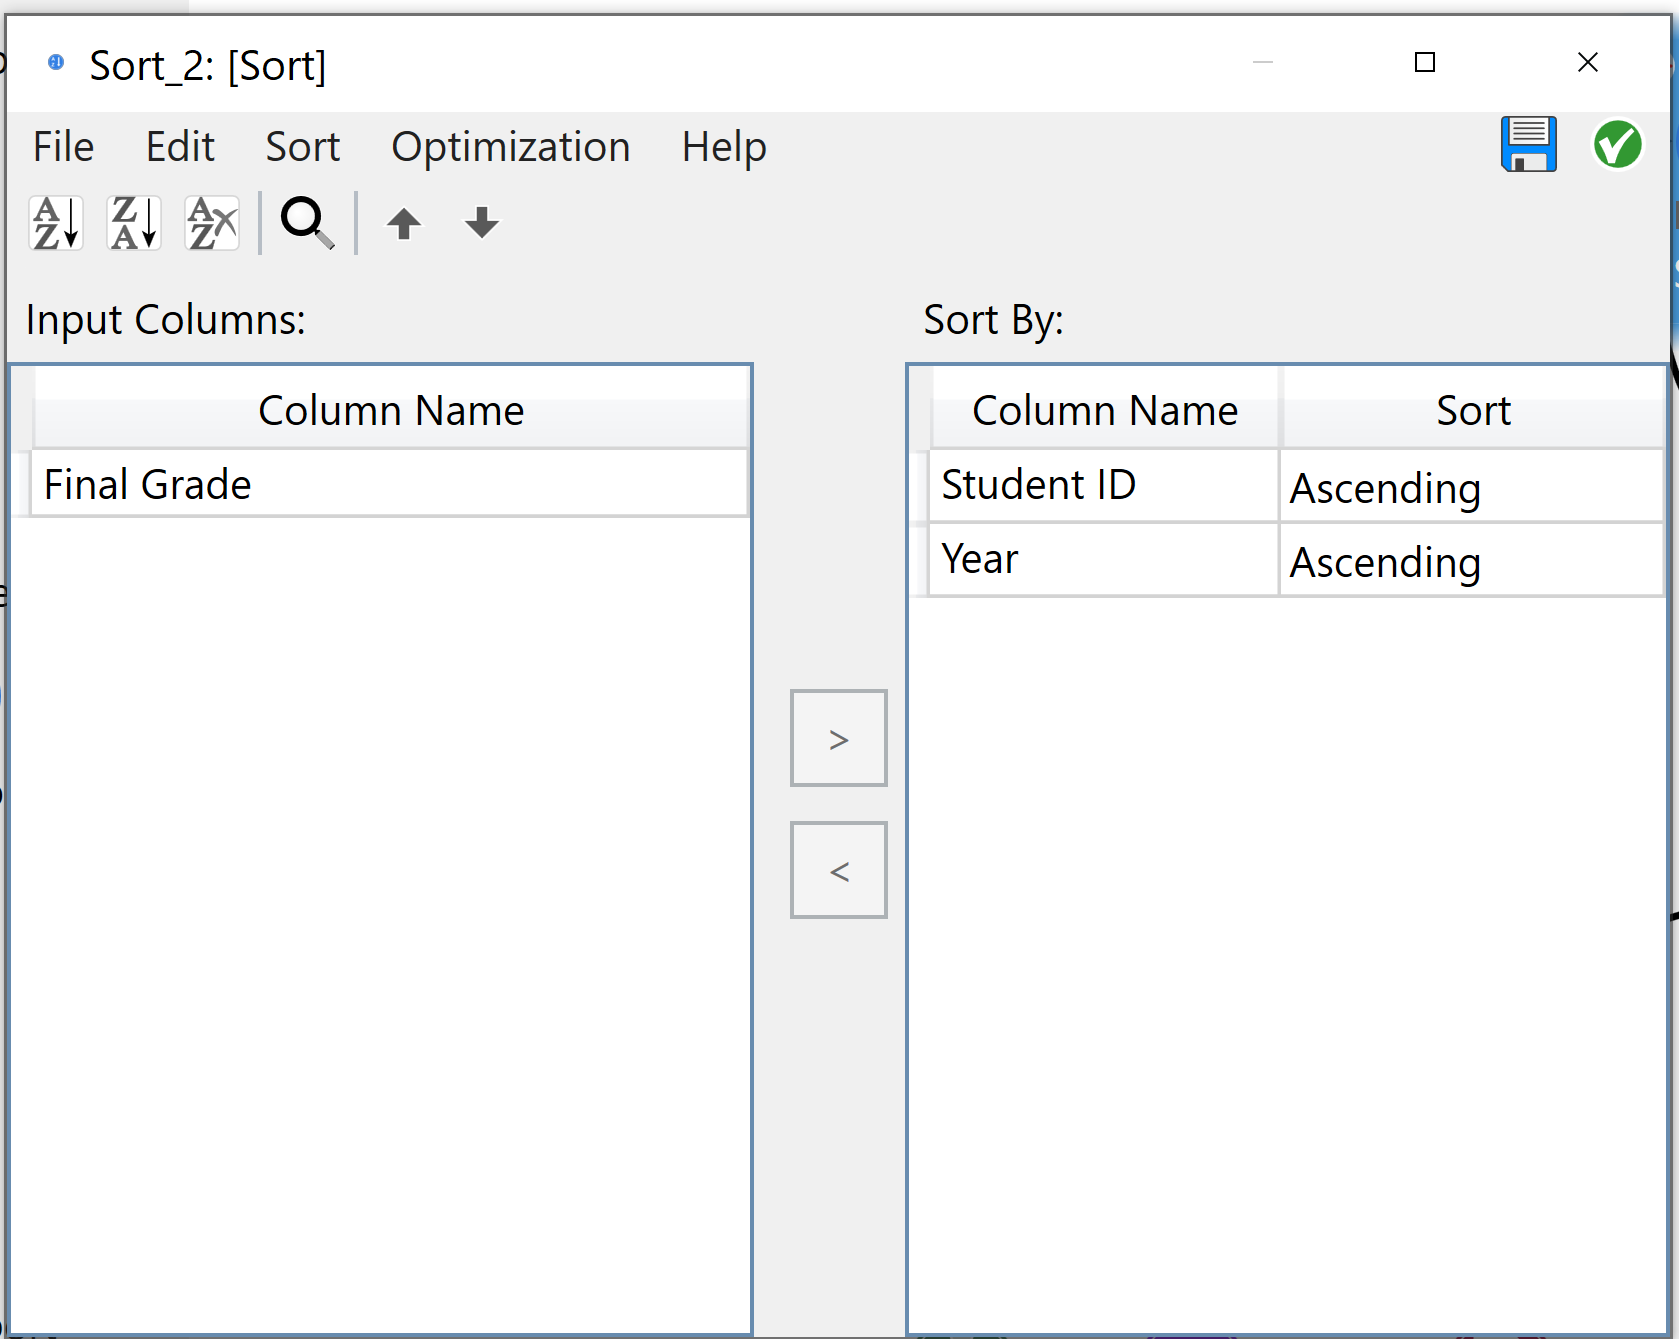Move selected column down with arrow

point(481,223)
